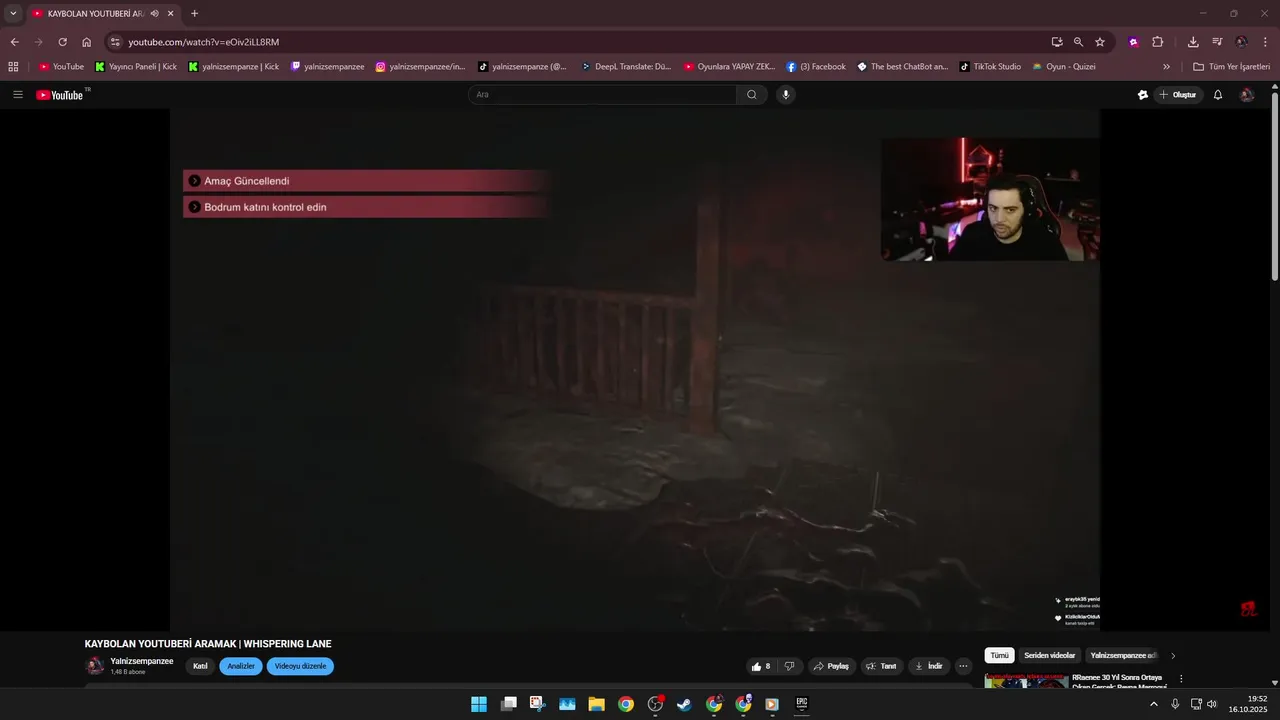Open YouTube account avatar menu
Image resolution: width=1280 pixels, height=720 pixels.
coord(1247,95)
